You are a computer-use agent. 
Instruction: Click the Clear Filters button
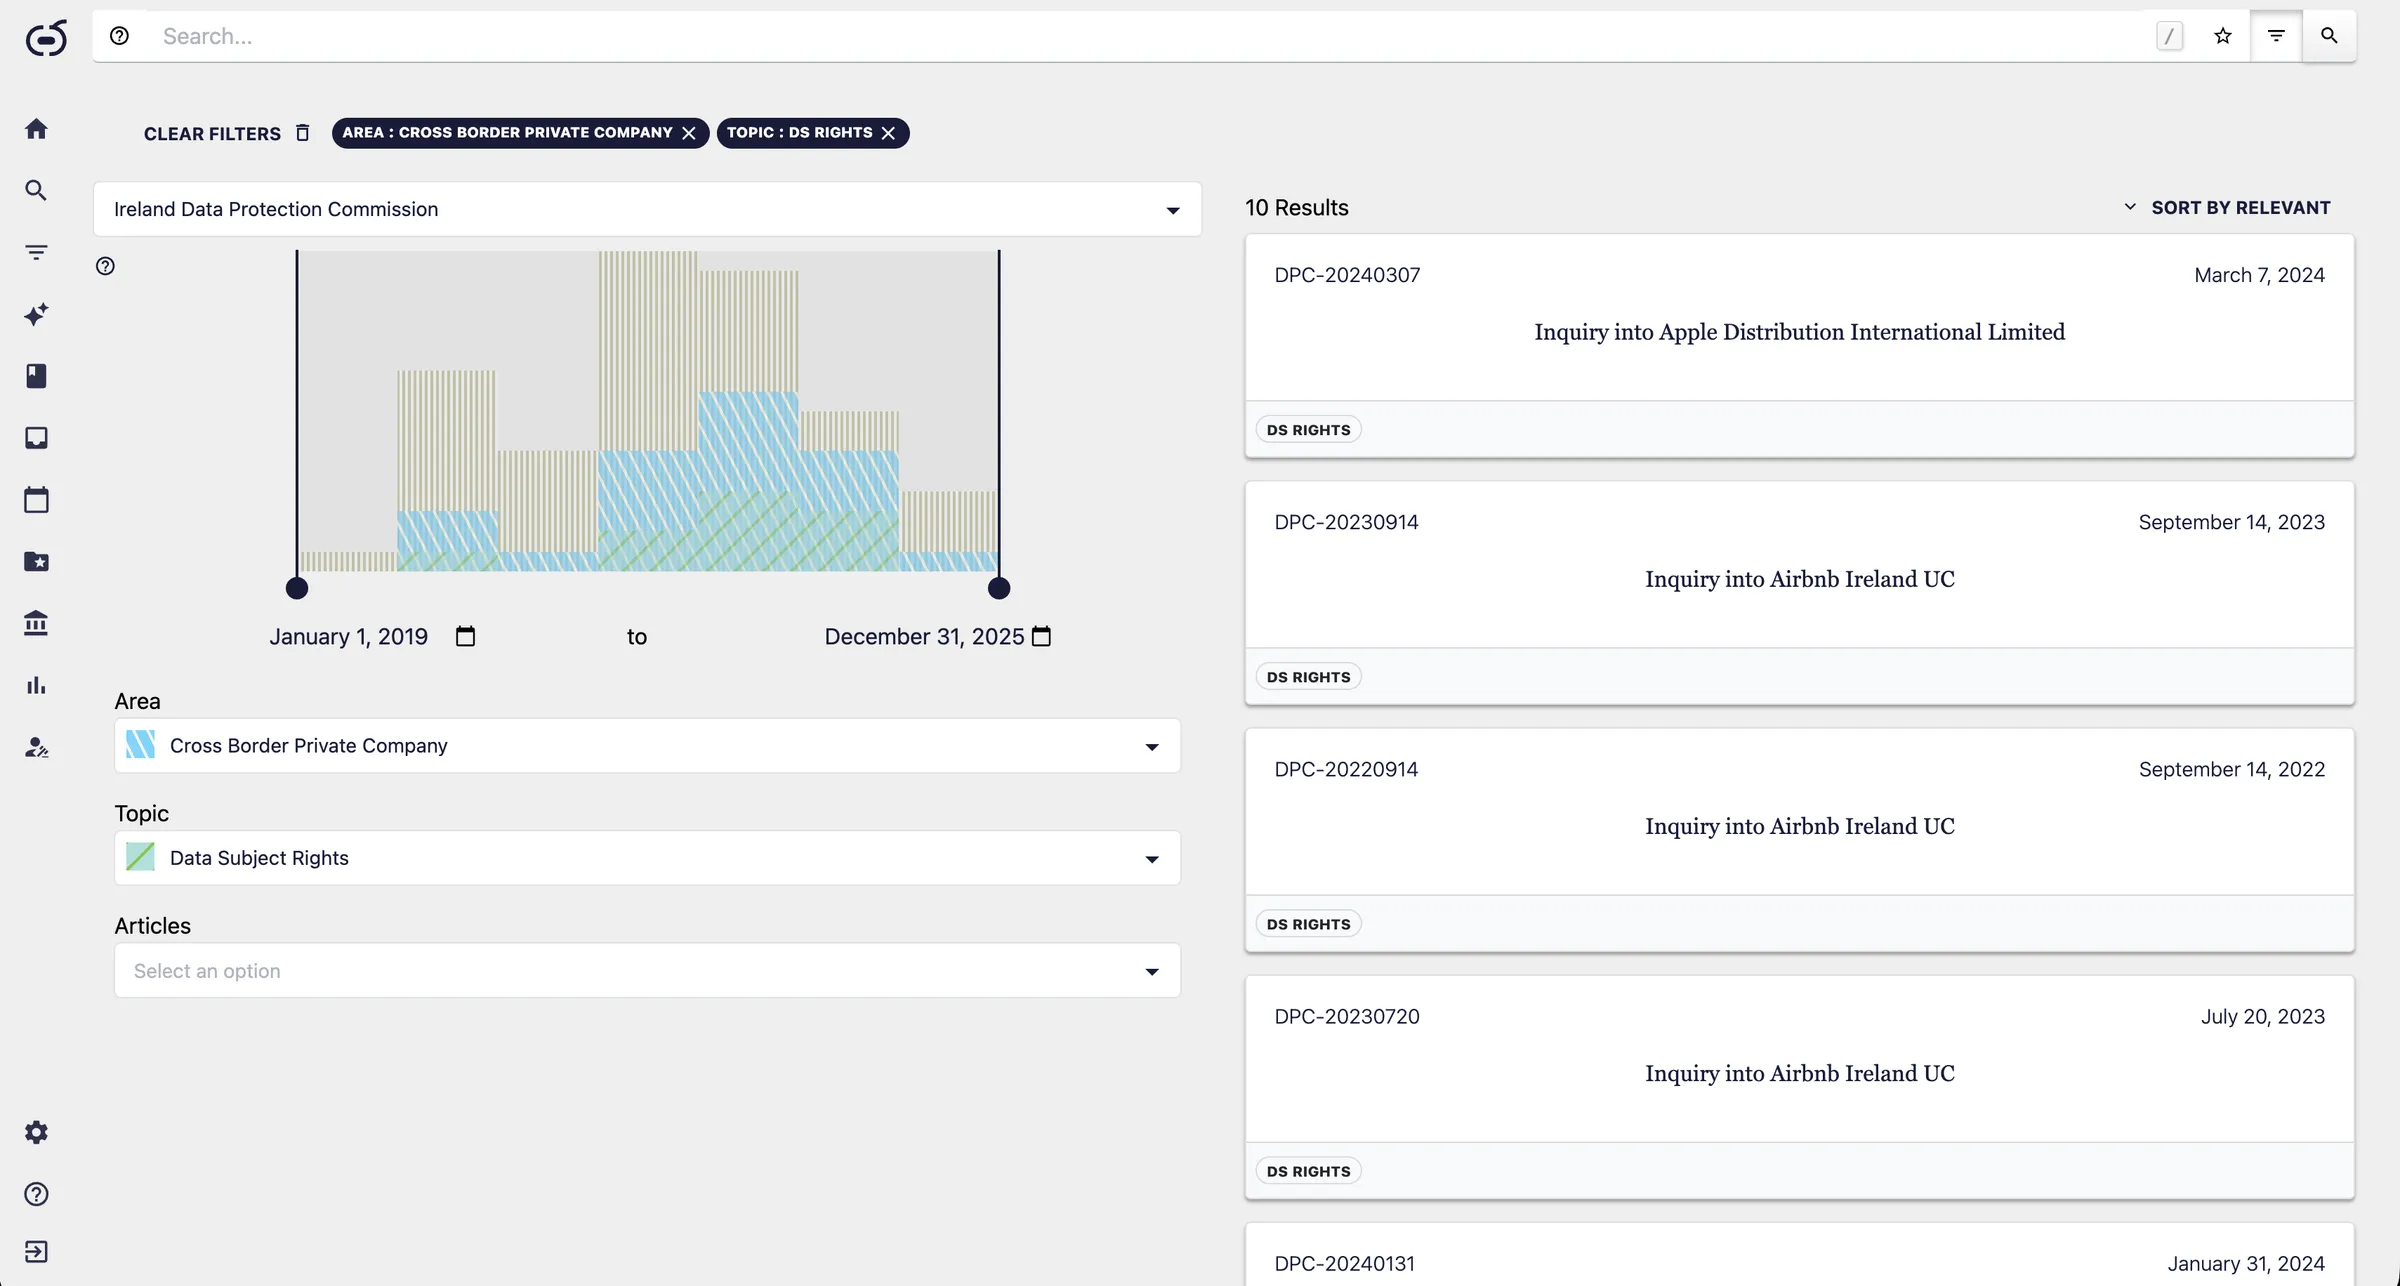point(226,133)
